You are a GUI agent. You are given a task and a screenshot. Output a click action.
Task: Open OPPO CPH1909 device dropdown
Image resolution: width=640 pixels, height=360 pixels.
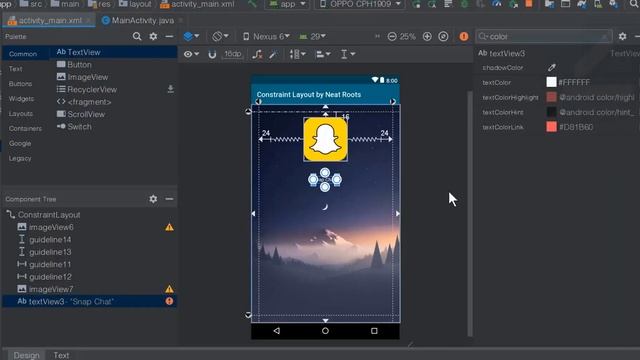[360, 4]
